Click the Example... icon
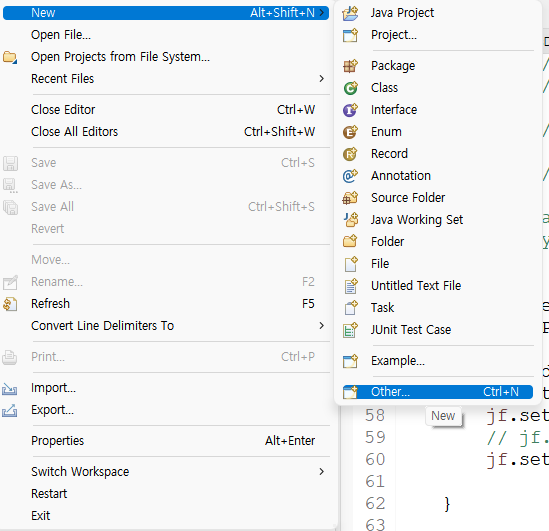Viewport: 549px width, 531px height. click(350, 361)
